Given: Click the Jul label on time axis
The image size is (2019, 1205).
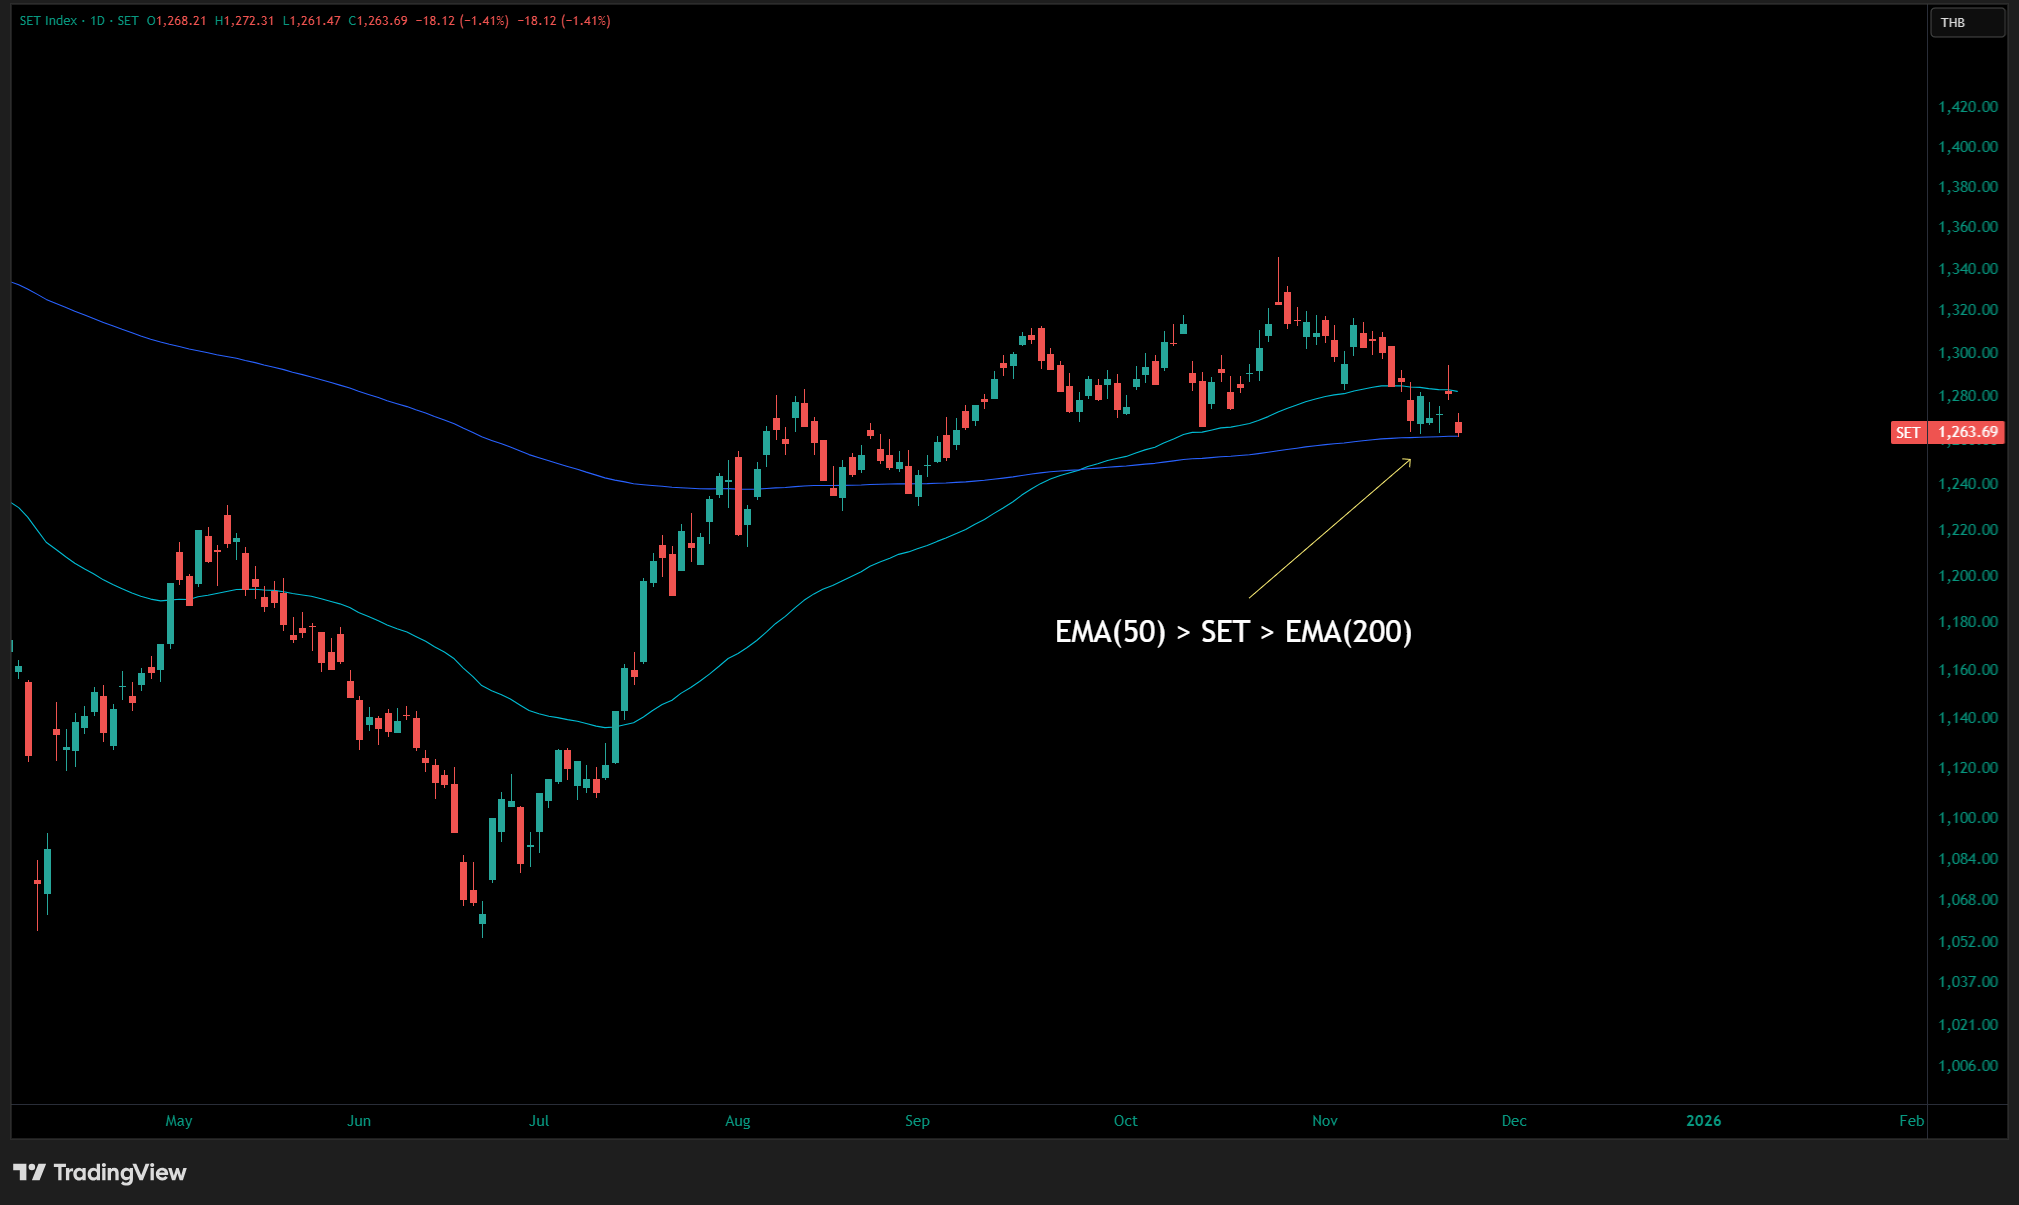Looking at the screenshot, I should pyautogui.click(x=538, y=1120).
